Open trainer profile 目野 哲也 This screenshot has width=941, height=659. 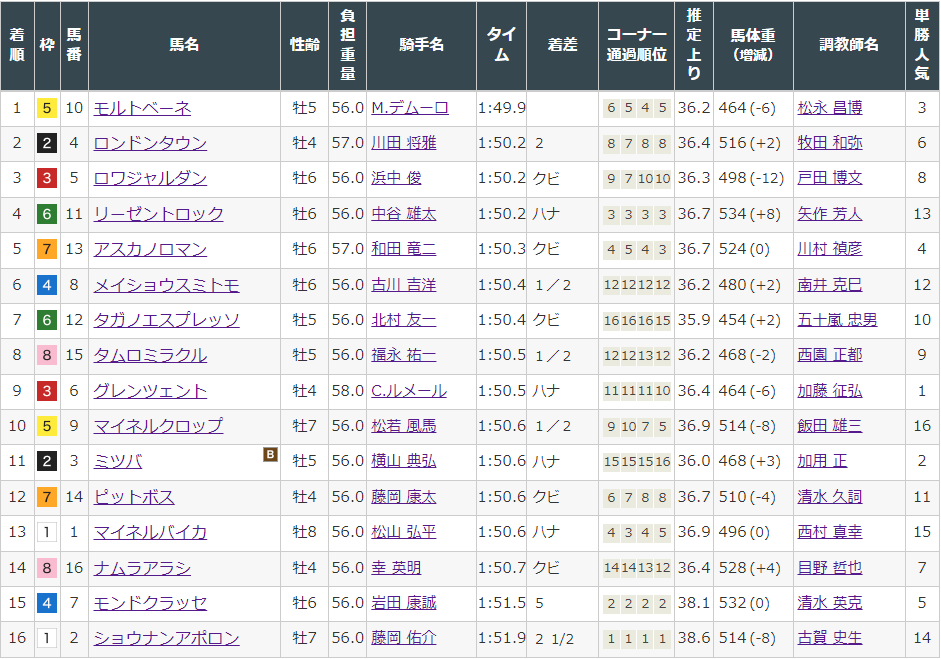tap(830, 568)
